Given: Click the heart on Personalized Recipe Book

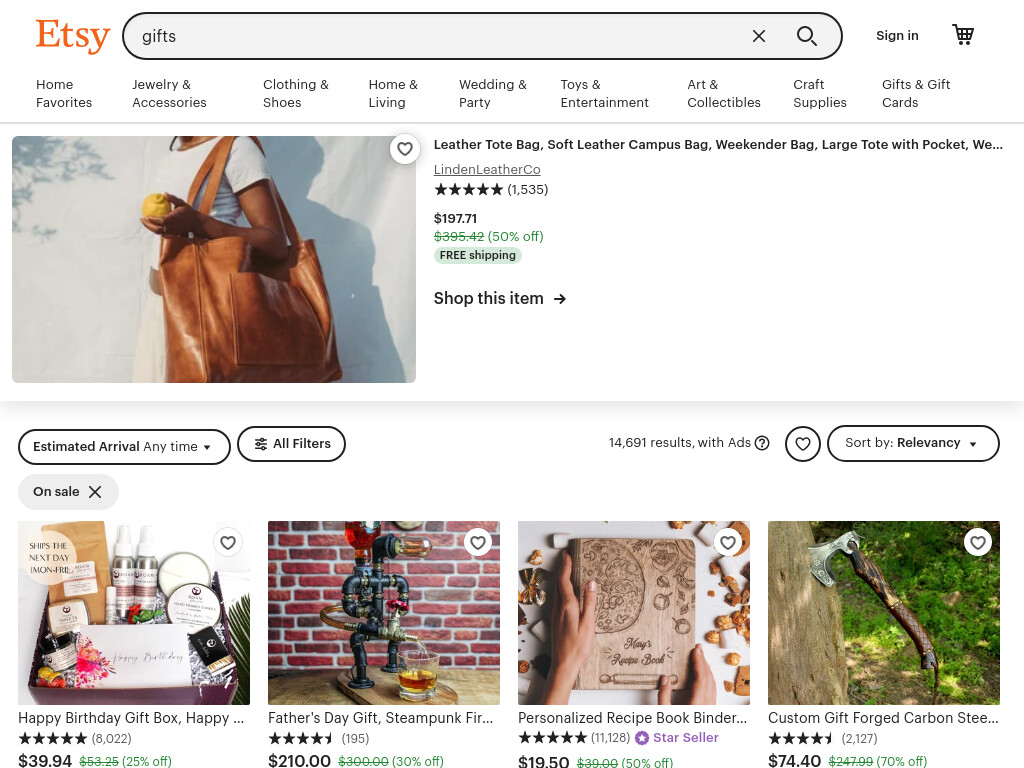Looking at the screenshot, I should click(x=728, y=543).
